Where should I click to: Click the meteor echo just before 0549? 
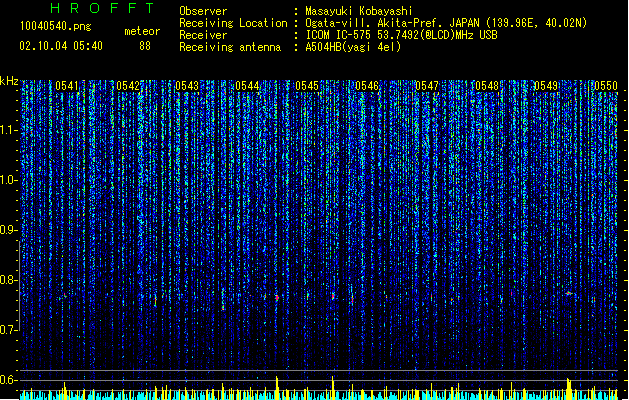tap(568, 294)
